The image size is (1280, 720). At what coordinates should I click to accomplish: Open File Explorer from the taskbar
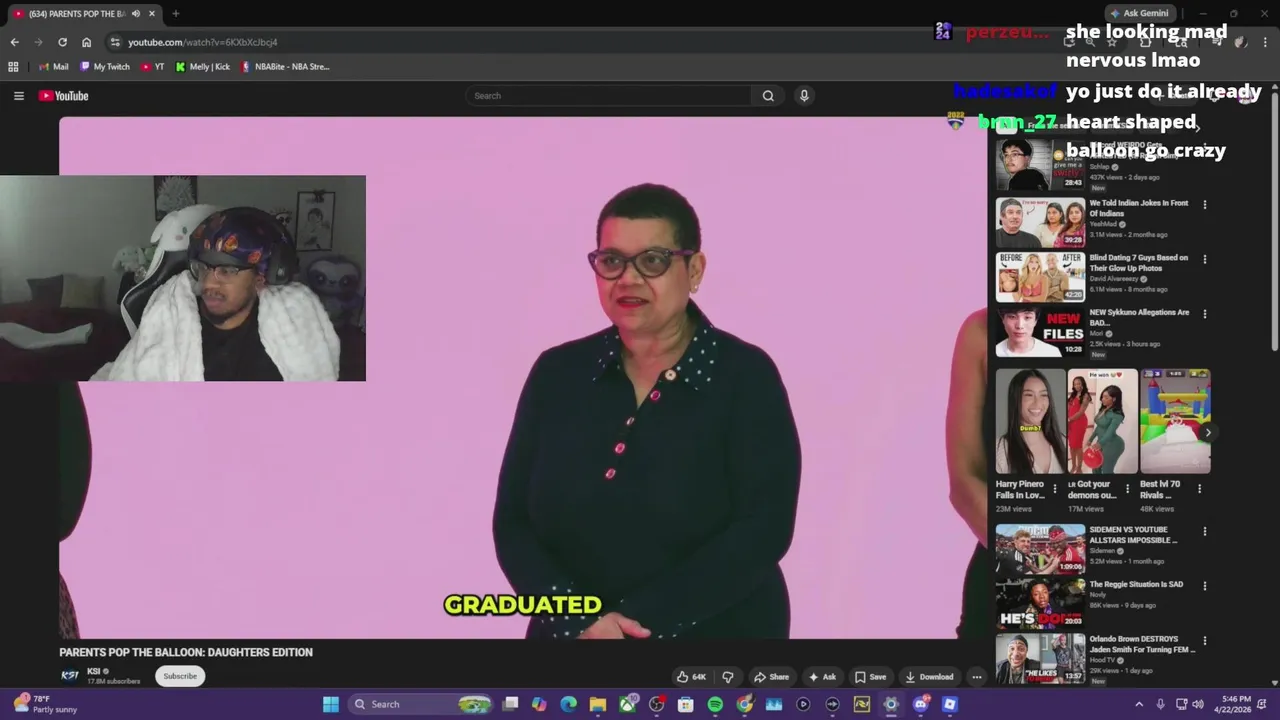[x=598, y=704]
